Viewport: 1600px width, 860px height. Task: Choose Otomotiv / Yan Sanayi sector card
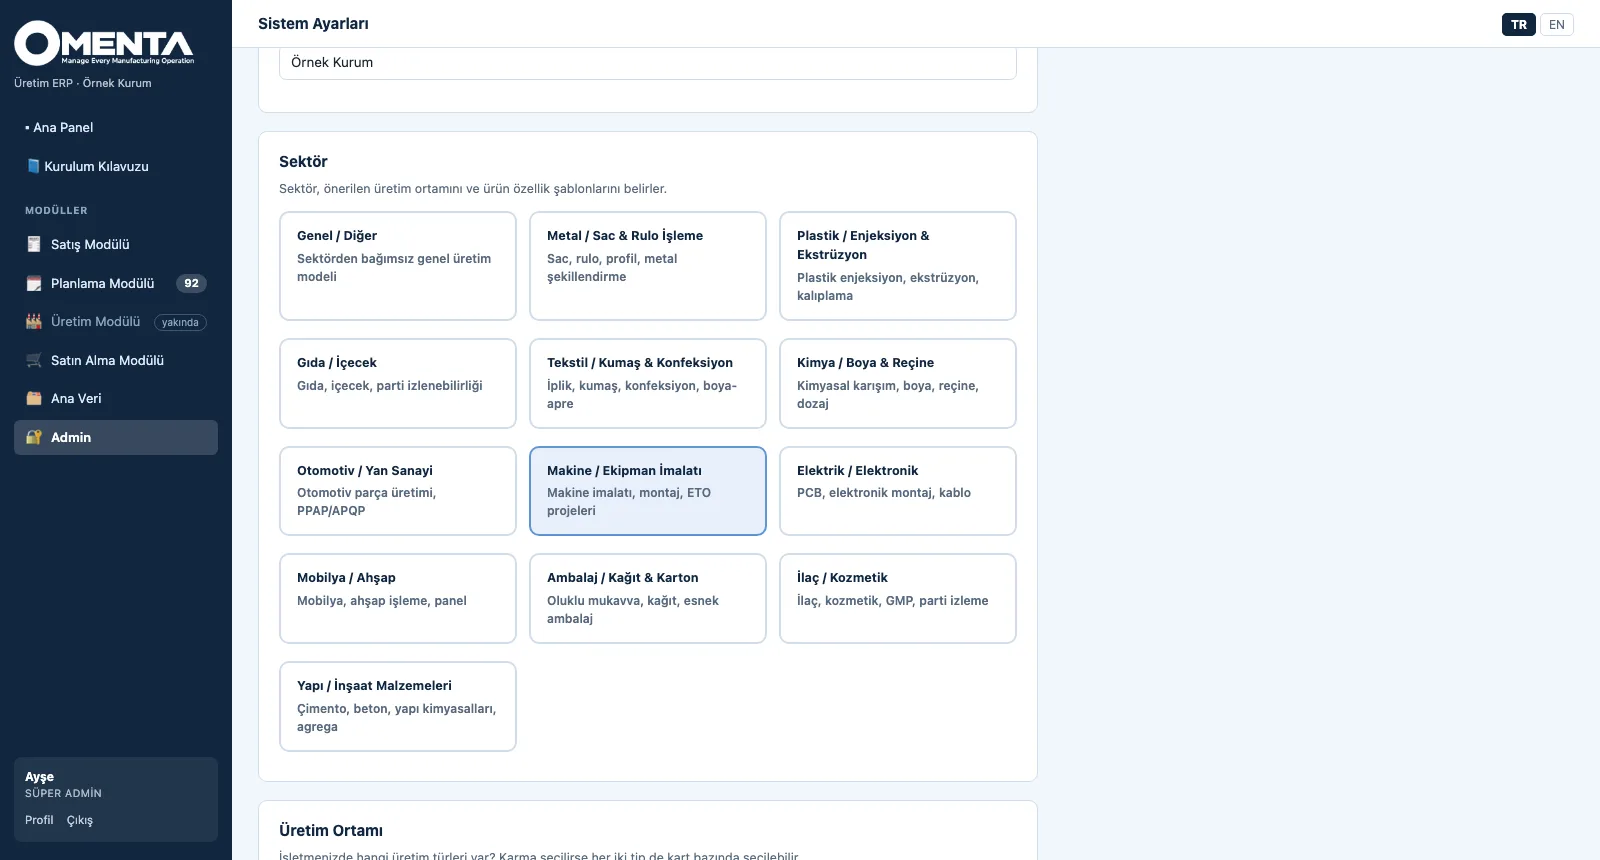pyautogui.click(x=398, y=491)
